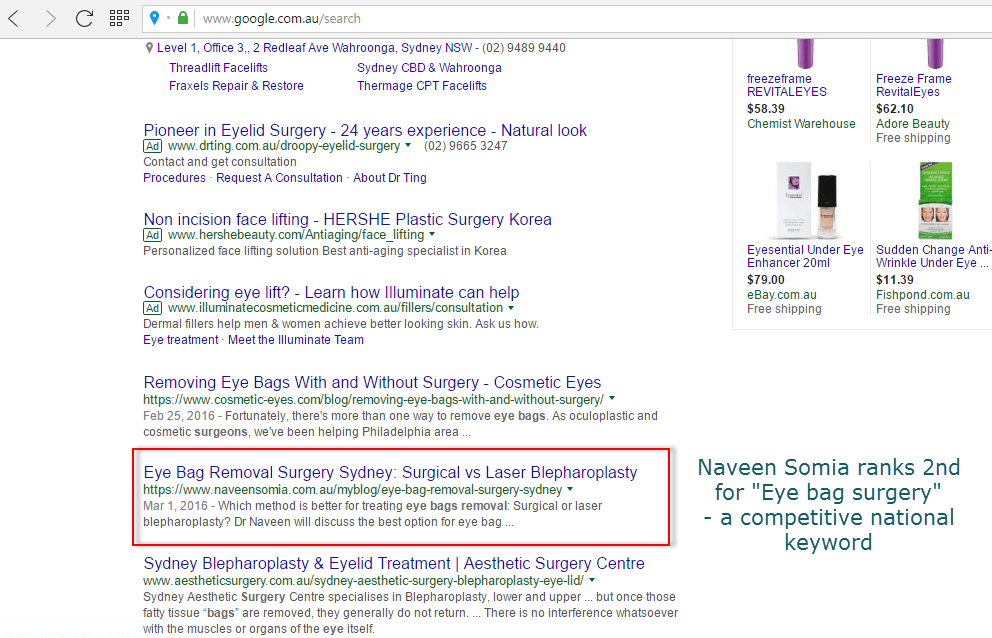Open the Considering eye lift Illuminate ad
This screenshot has width=992, height=638.
coord(332,292)
